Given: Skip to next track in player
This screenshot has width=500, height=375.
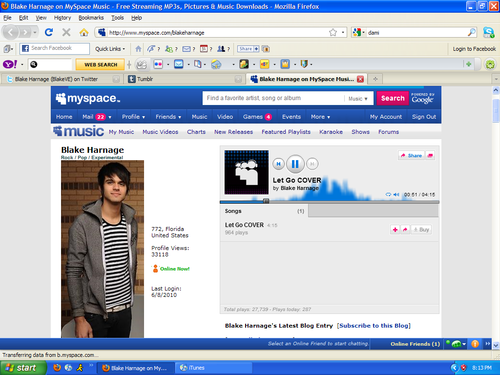Looking at the screenshot, I should pos(312,164).
